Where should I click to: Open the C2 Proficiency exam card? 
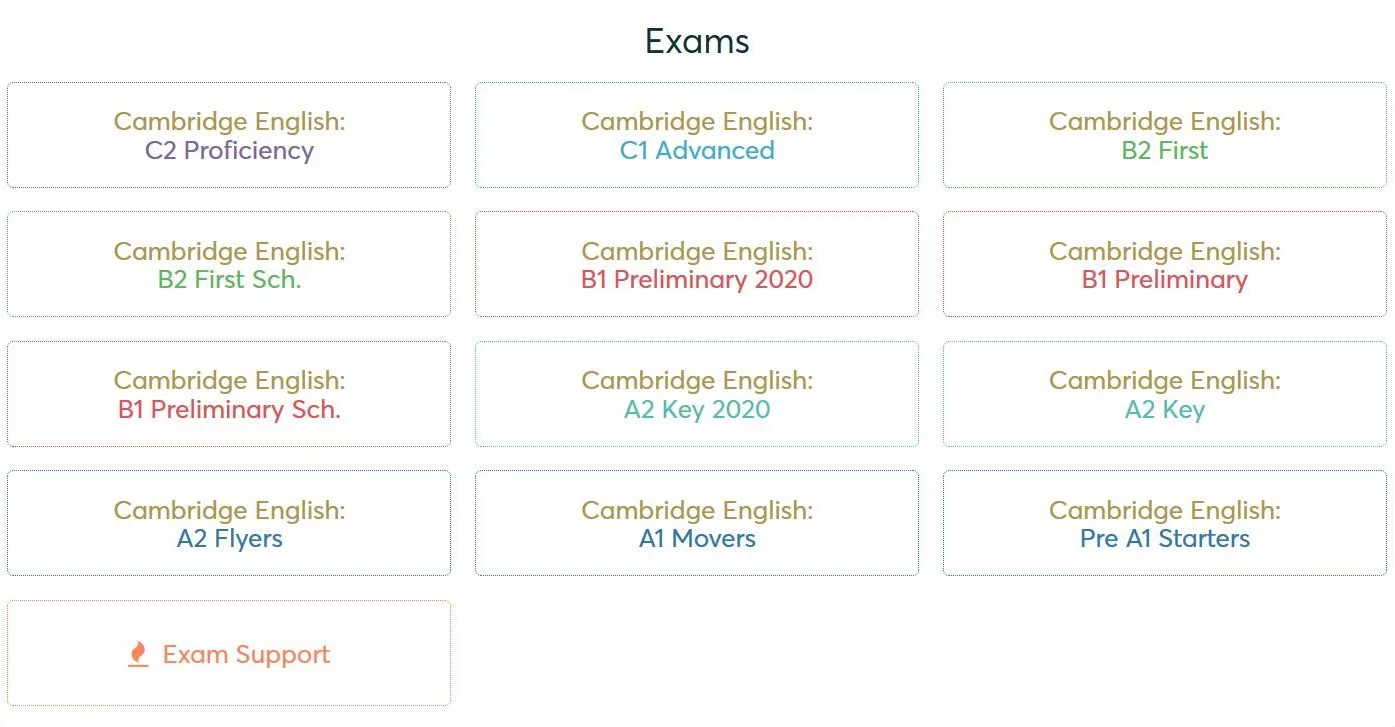[229, 151]
